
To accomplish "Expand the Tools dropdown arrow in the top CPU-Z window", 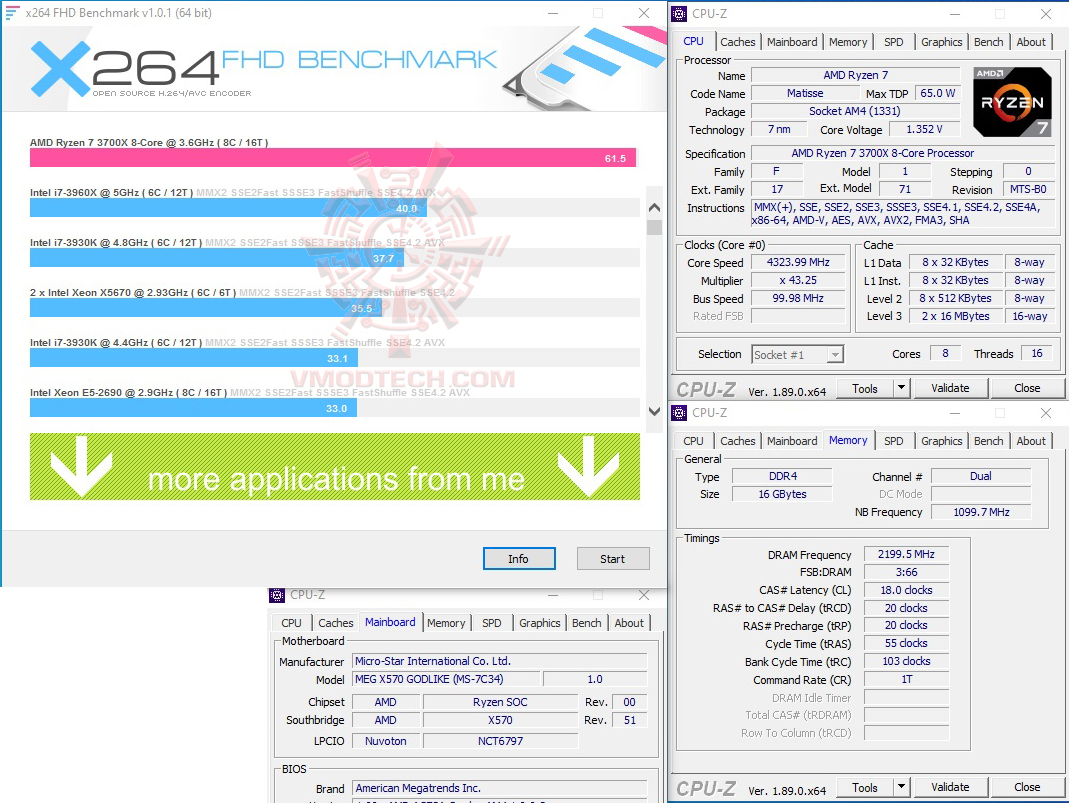I will (x=901, y=388).
